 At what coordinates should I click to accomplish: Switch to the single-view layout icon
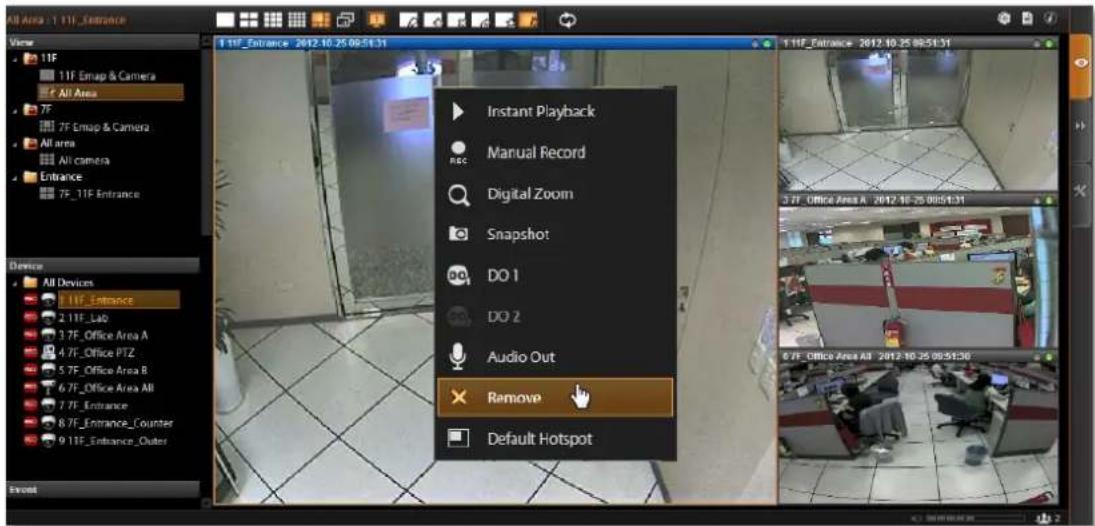tap(226, 20)
